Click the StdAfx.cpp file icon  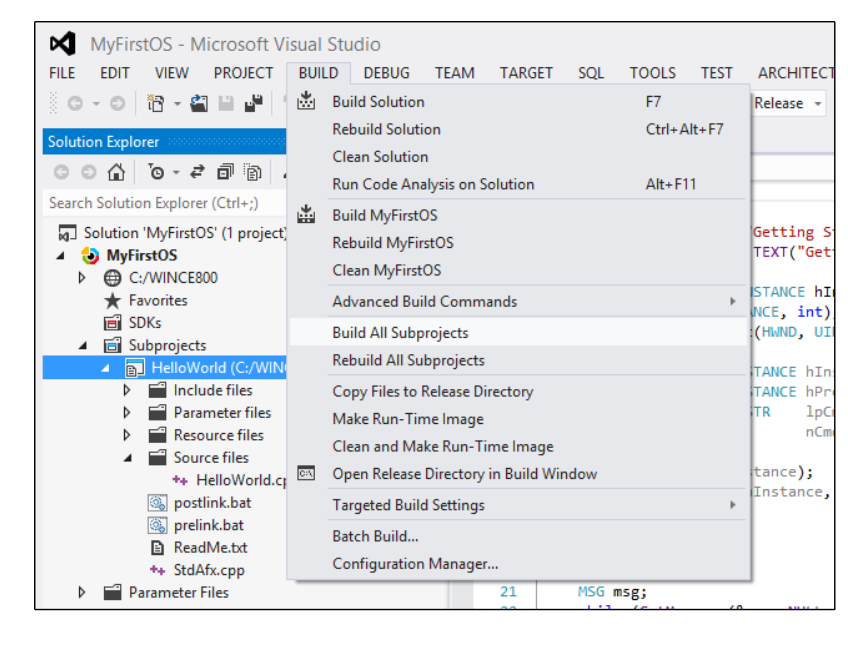tap(157, 570)
